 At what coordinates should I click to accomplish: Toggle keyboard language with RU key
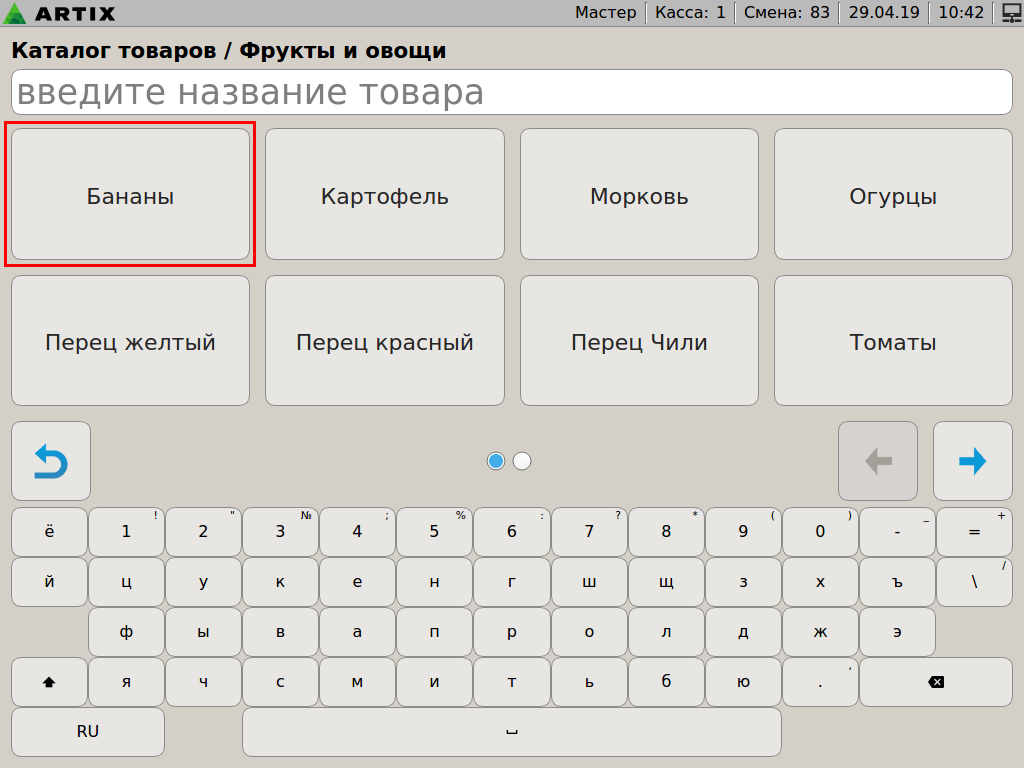pos(88,732)
